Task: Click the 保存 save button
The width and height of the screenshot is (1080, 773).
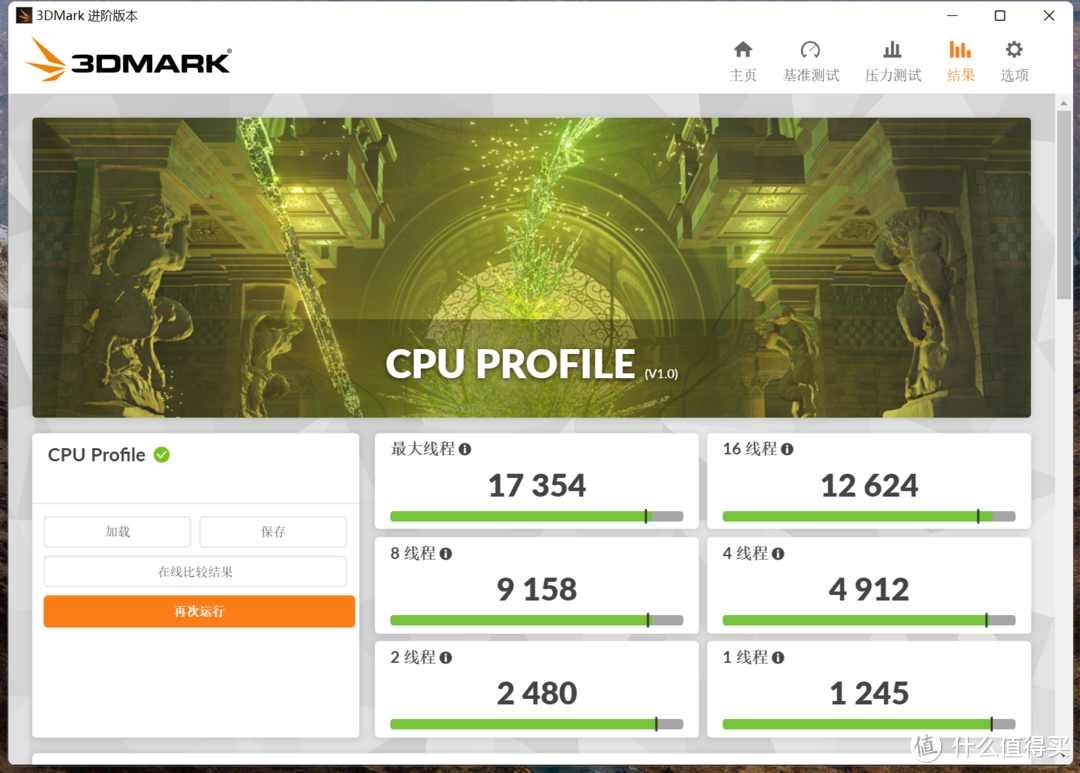Action: (273, 532)
